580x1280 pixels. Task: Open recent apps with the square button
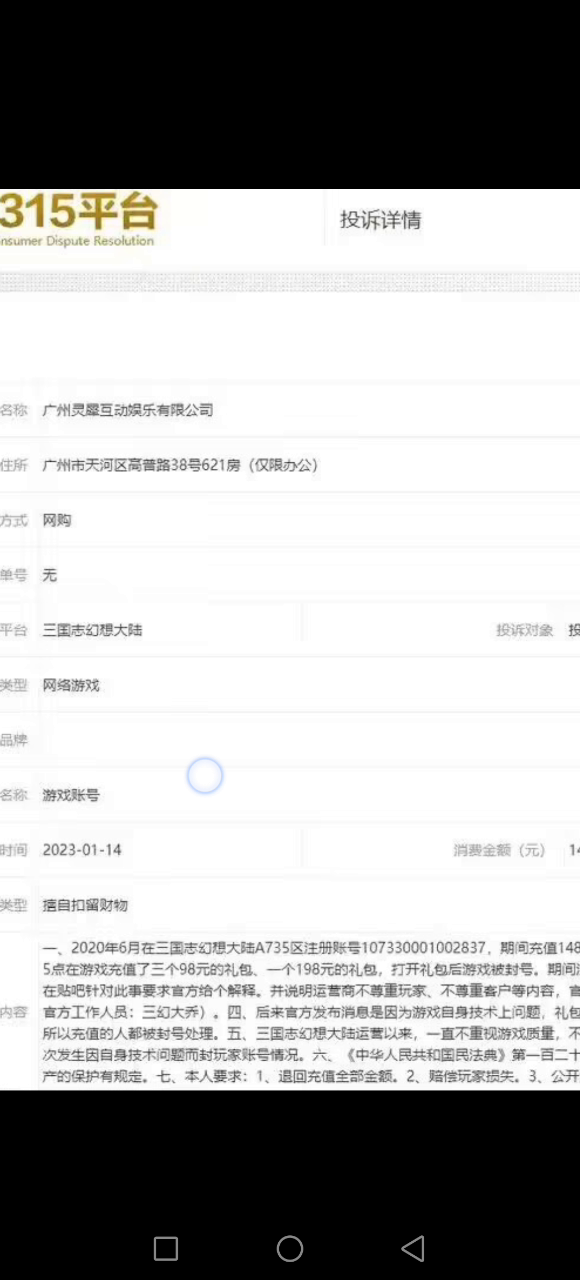pyautogui.click(x=166, y=1248)
